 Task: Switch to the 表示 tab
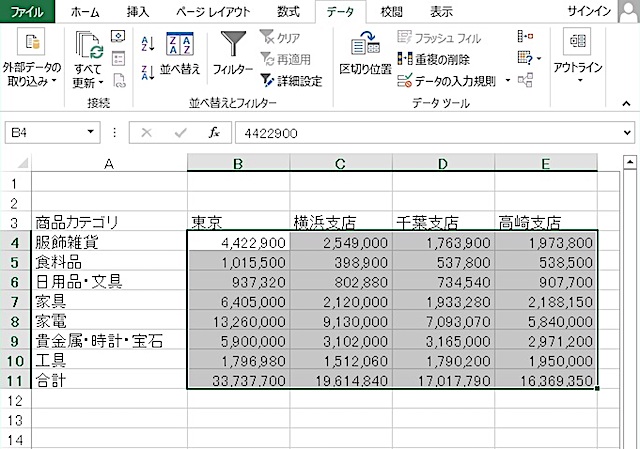pyautogui.click(x=441, y=12)
